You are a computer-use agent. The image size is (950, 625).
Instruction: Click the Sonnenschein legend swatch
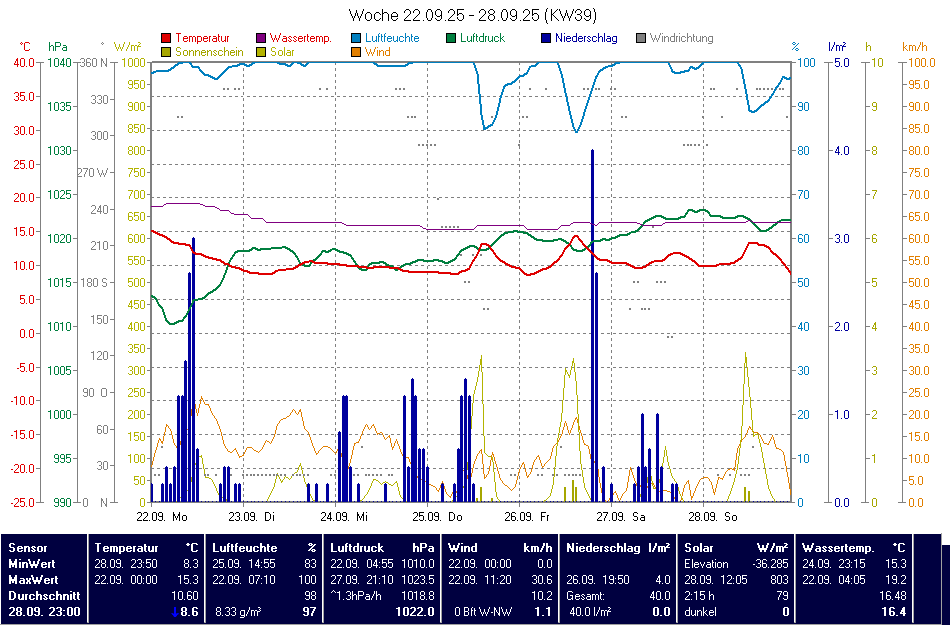[x=166, y=51]
